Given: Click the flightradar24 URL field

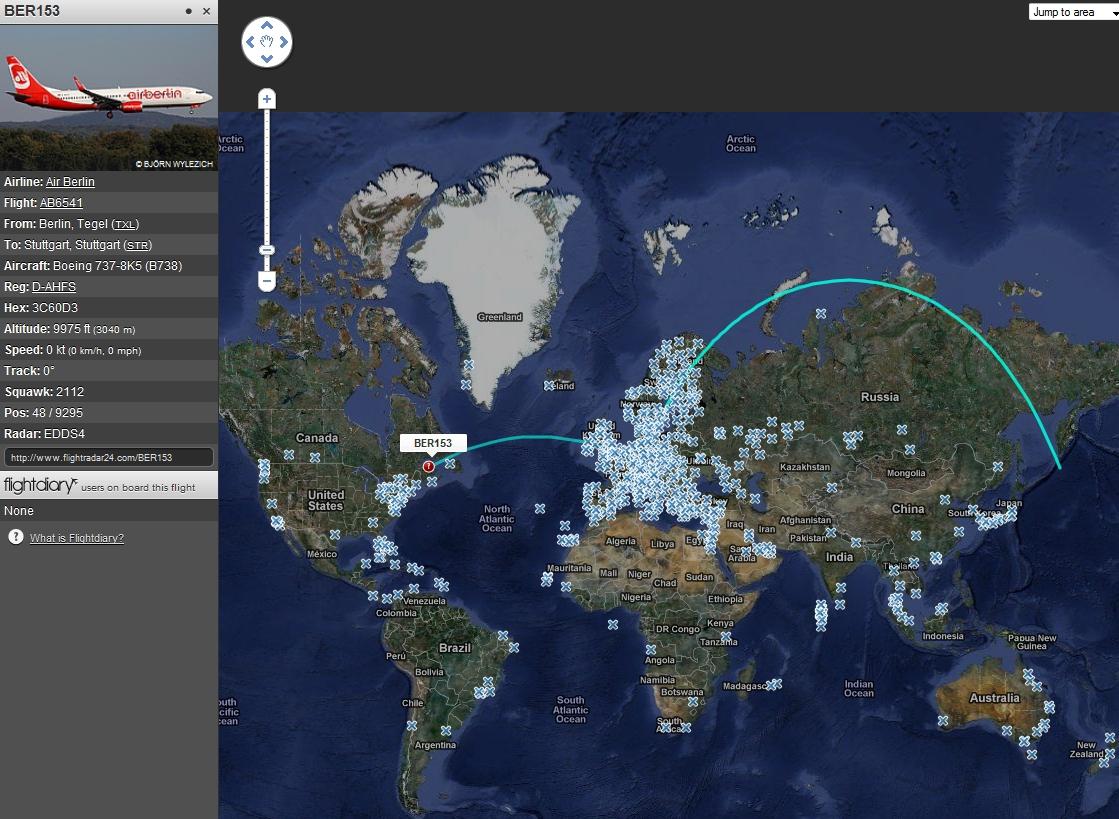Looking at the screenshot, I should tap(108, 457).
